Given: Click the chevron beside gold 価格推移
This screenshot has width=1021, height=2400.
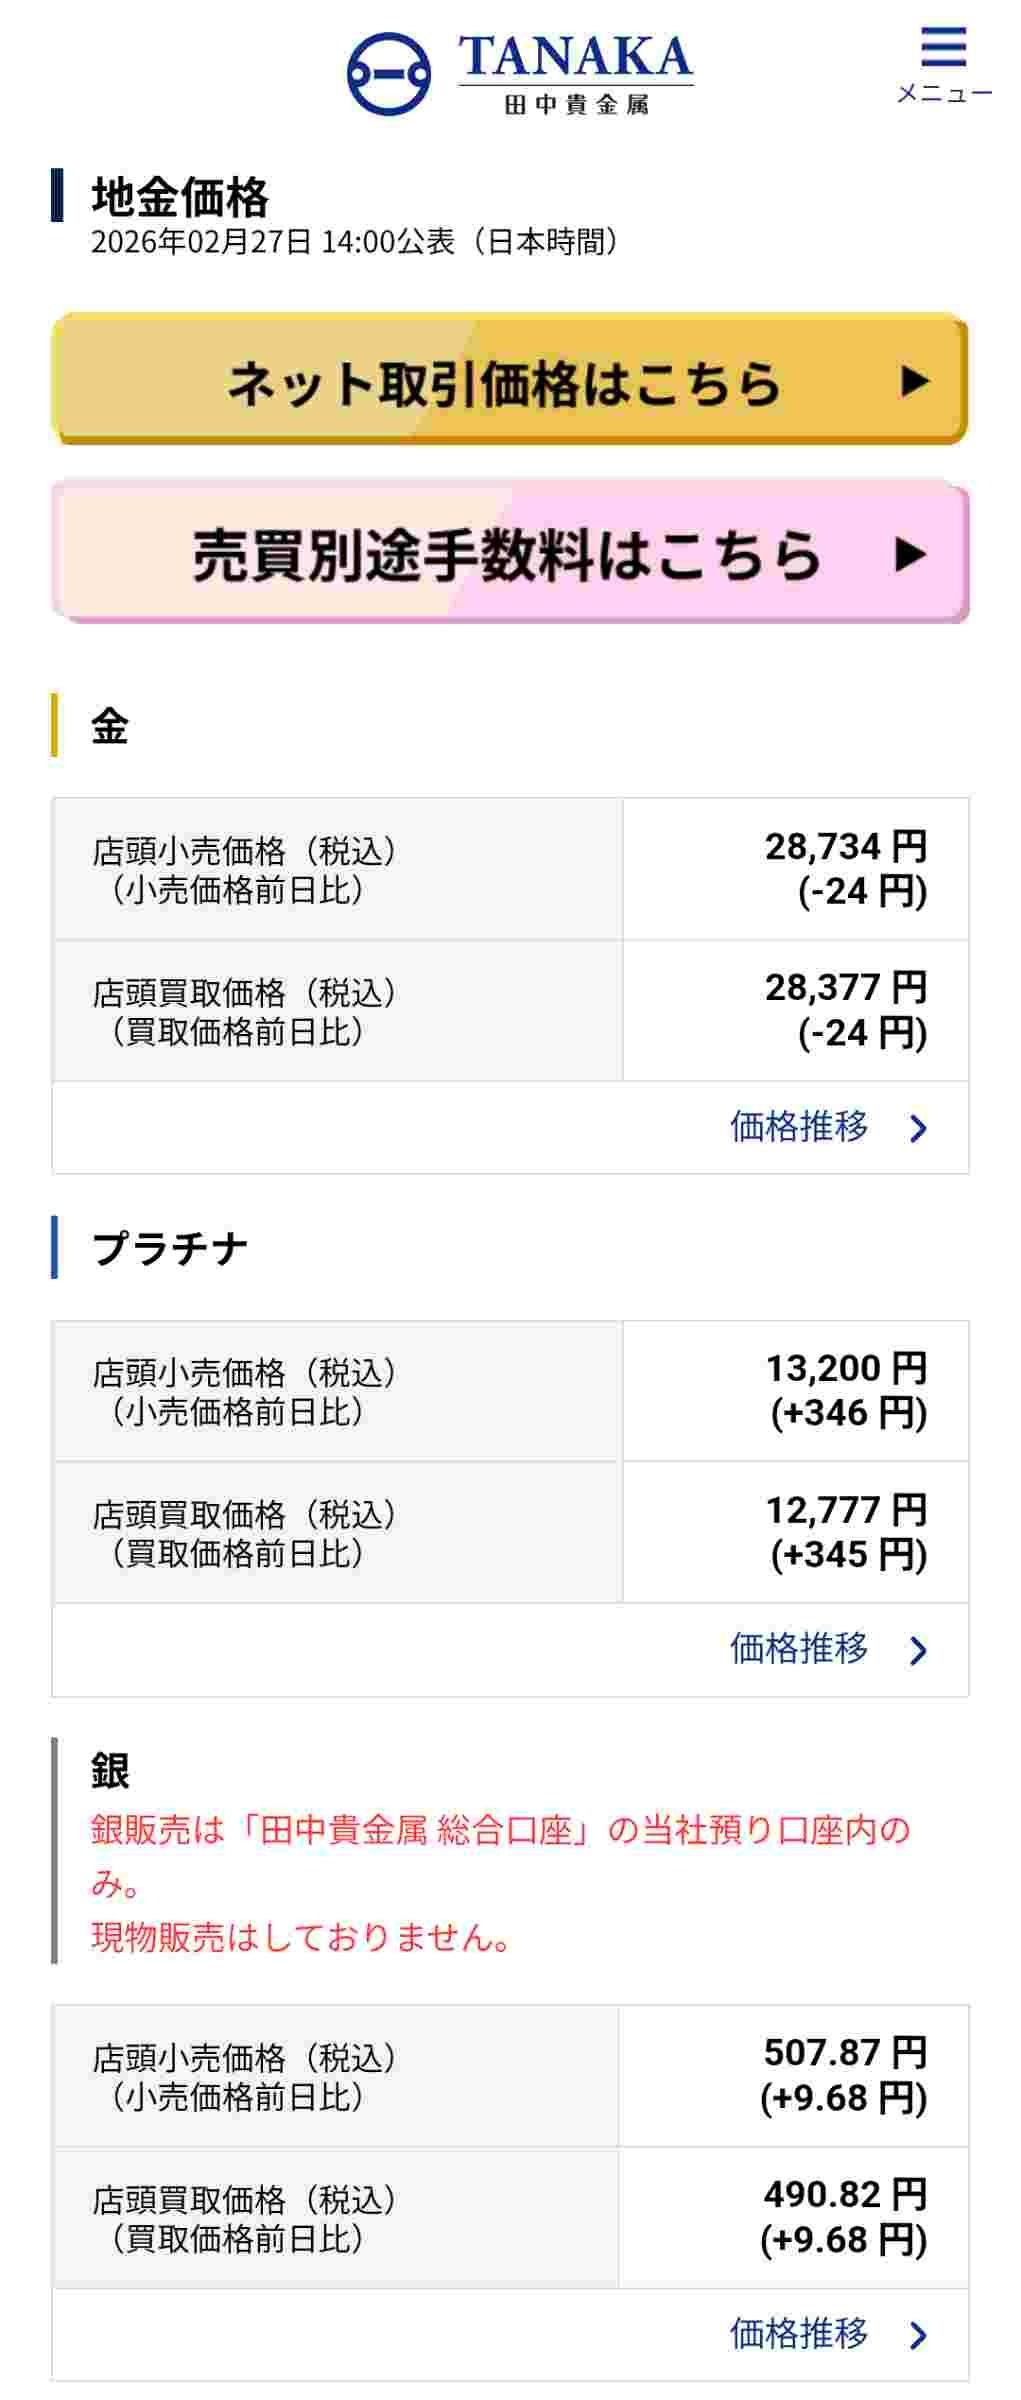Looking at the screenshot, I should (919, 1129).
